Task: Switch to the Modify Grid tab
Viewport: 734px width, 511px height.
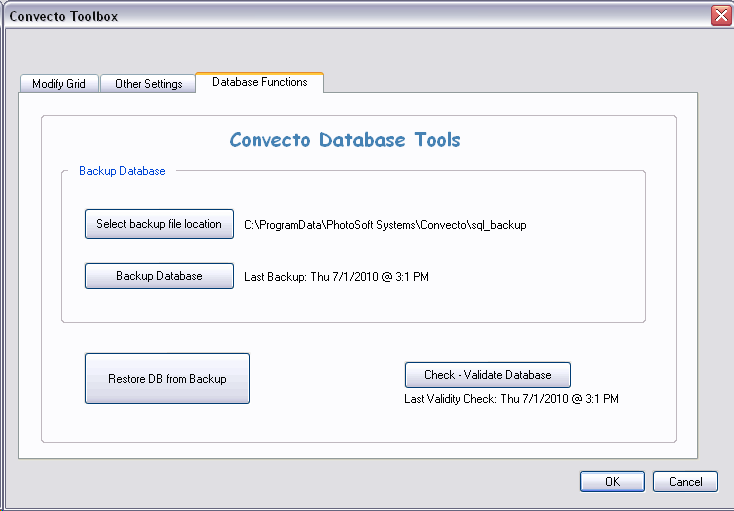Action: point(59,84)
